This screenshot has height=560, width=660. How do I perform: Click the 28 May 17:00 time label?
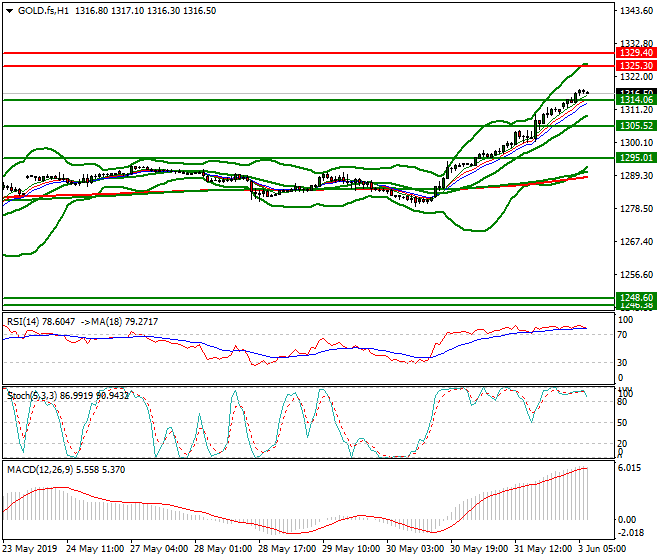tap(287, 549)
